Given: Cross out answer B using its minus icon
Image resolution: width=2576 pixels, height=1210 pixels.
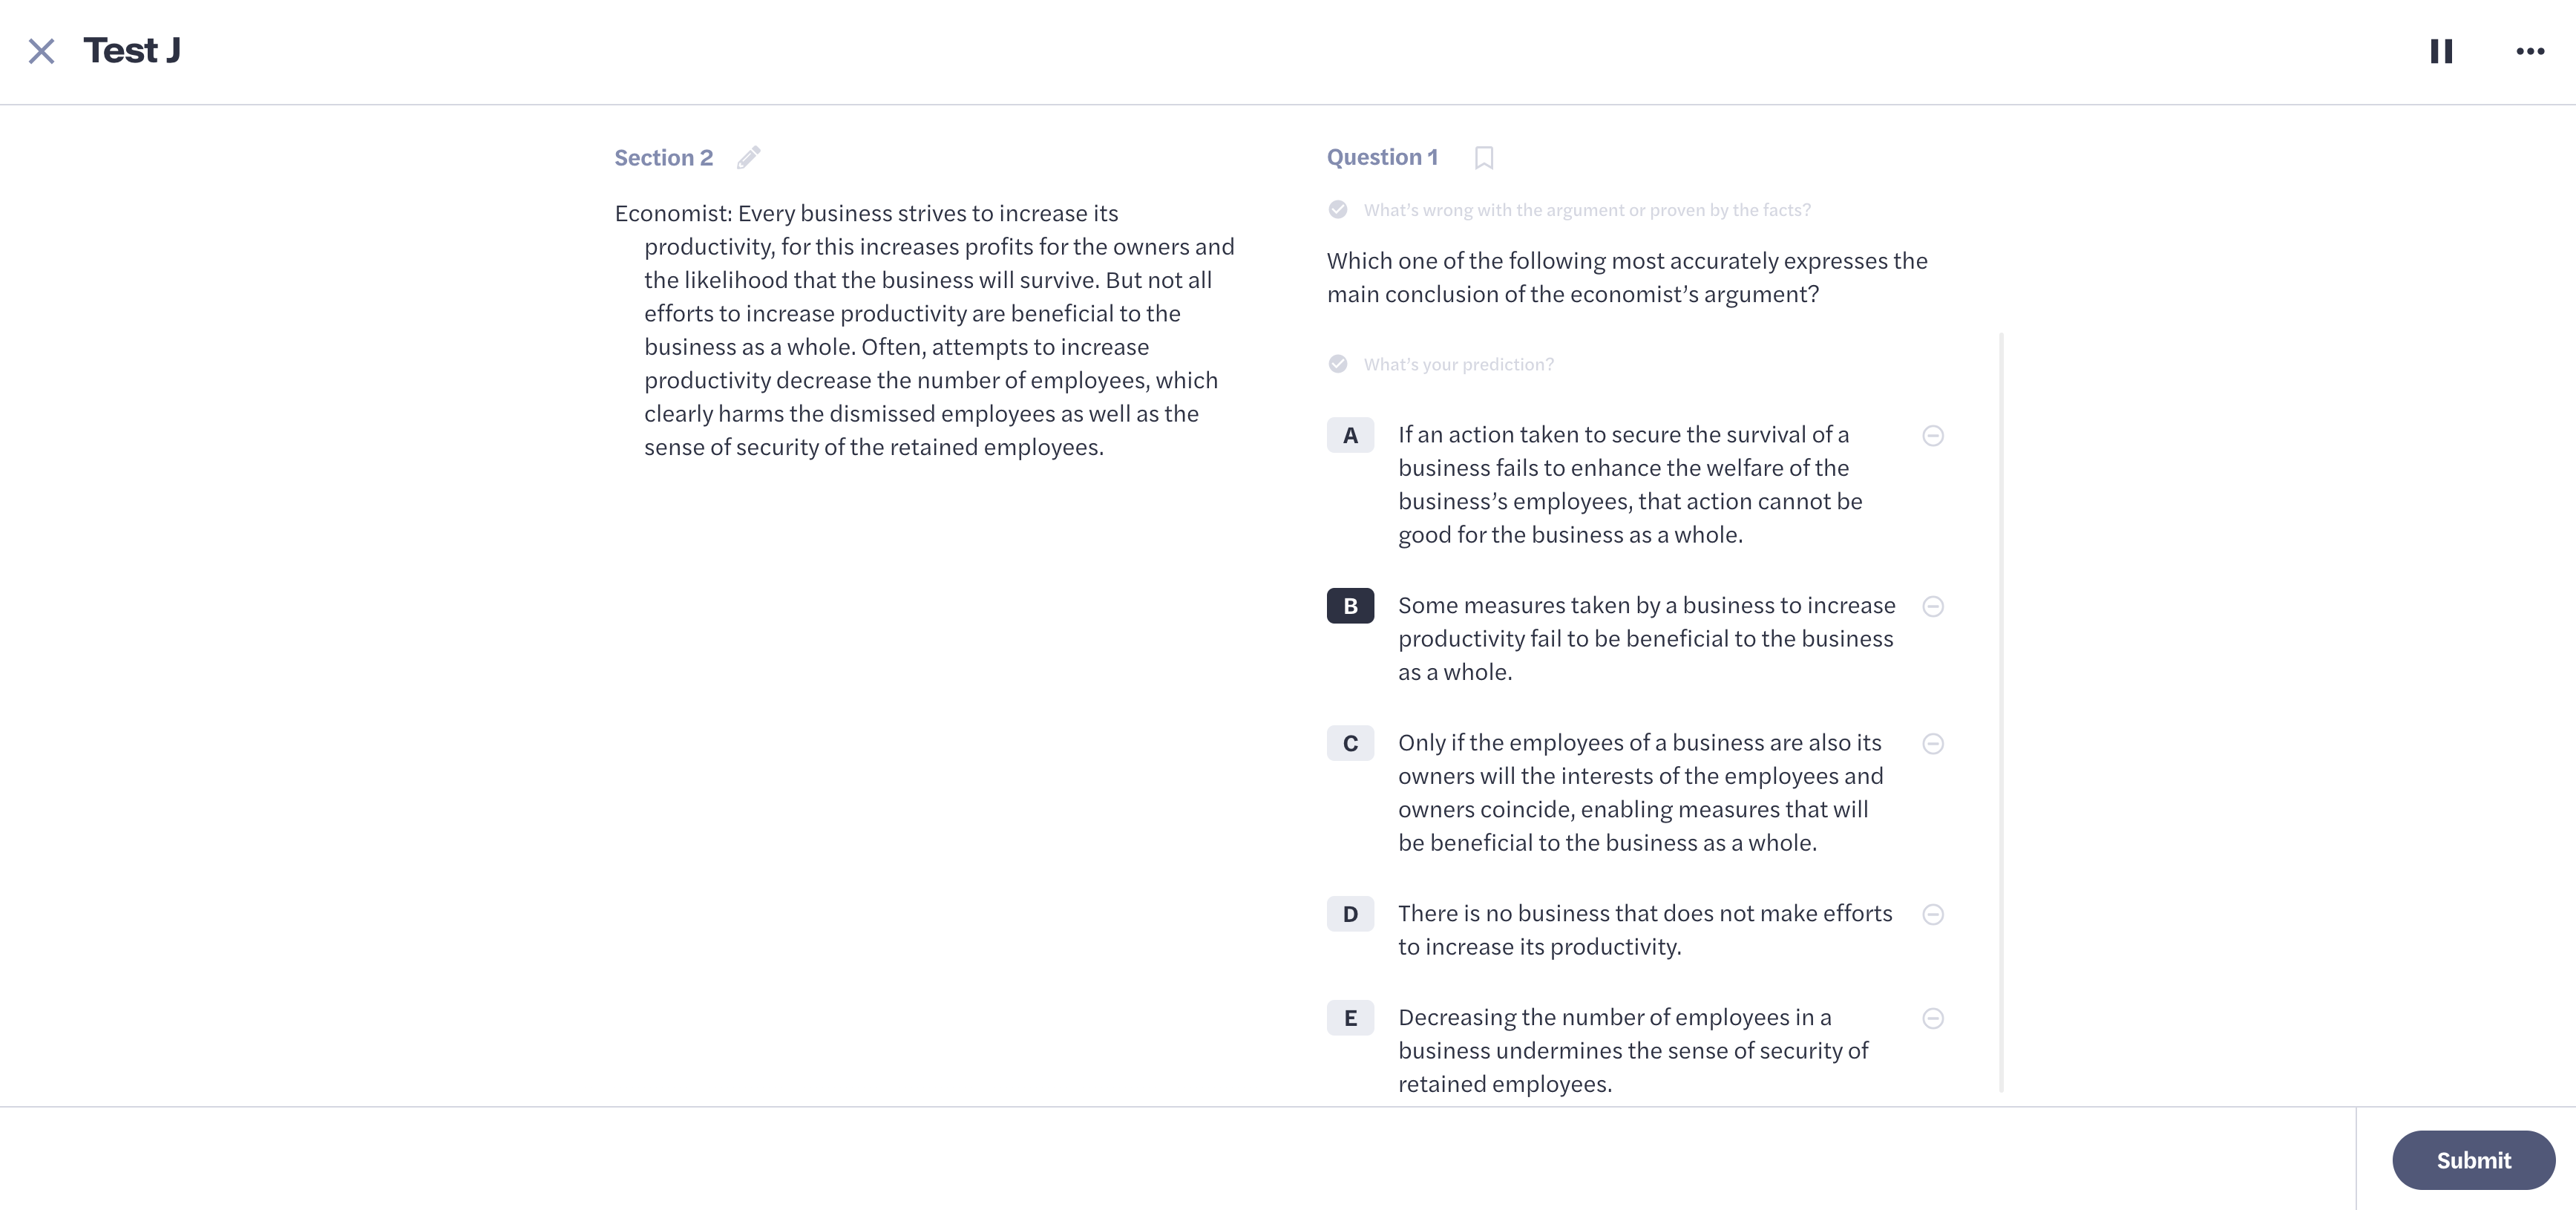Looking at the screenshot, I should (x=1933, y=606).
